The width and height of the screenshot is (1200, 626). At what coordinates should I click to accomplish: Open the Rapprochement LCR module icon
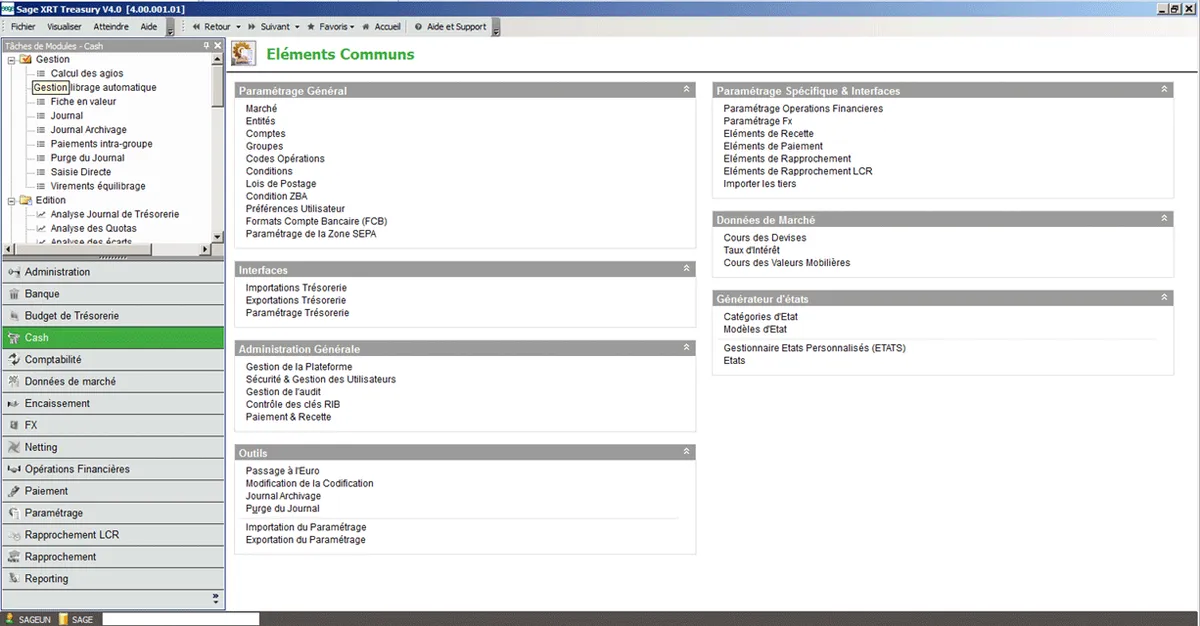click(14, 535)
